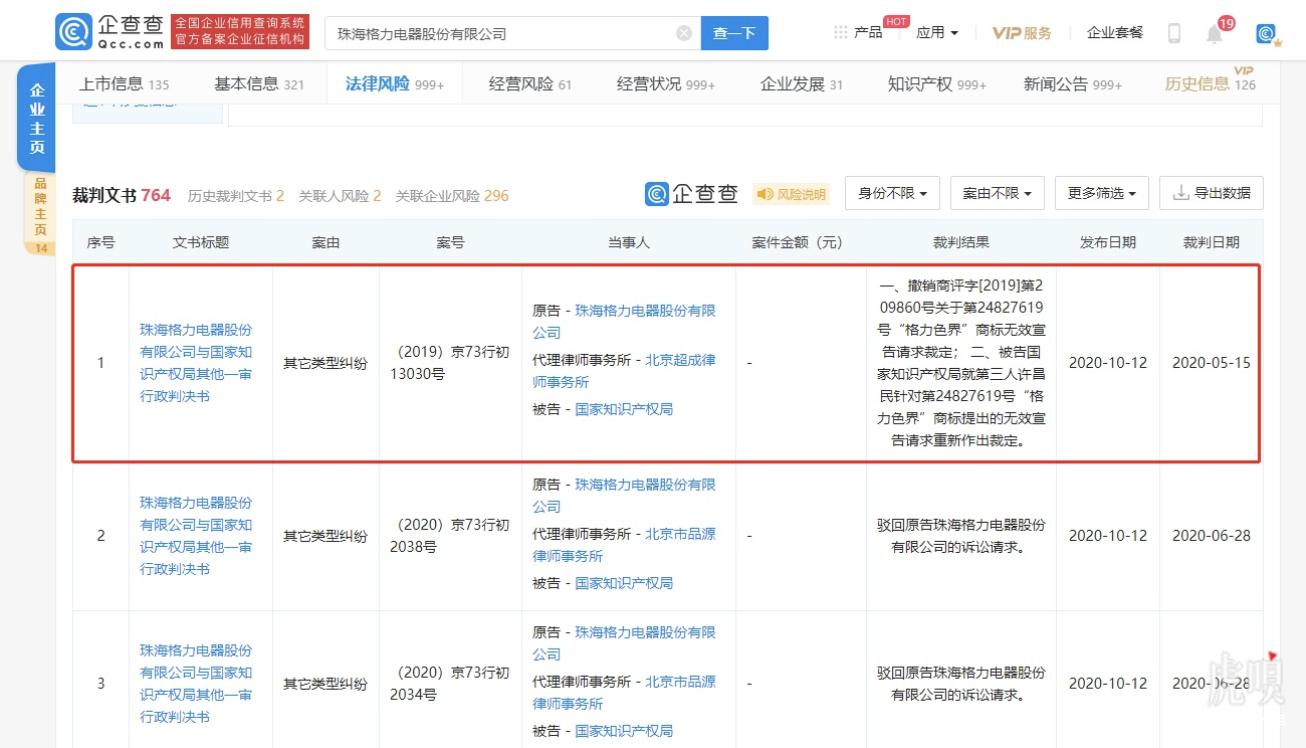Open row 3 judgment document title link
Screen dimensions: 1306x748
click(196, 684)
